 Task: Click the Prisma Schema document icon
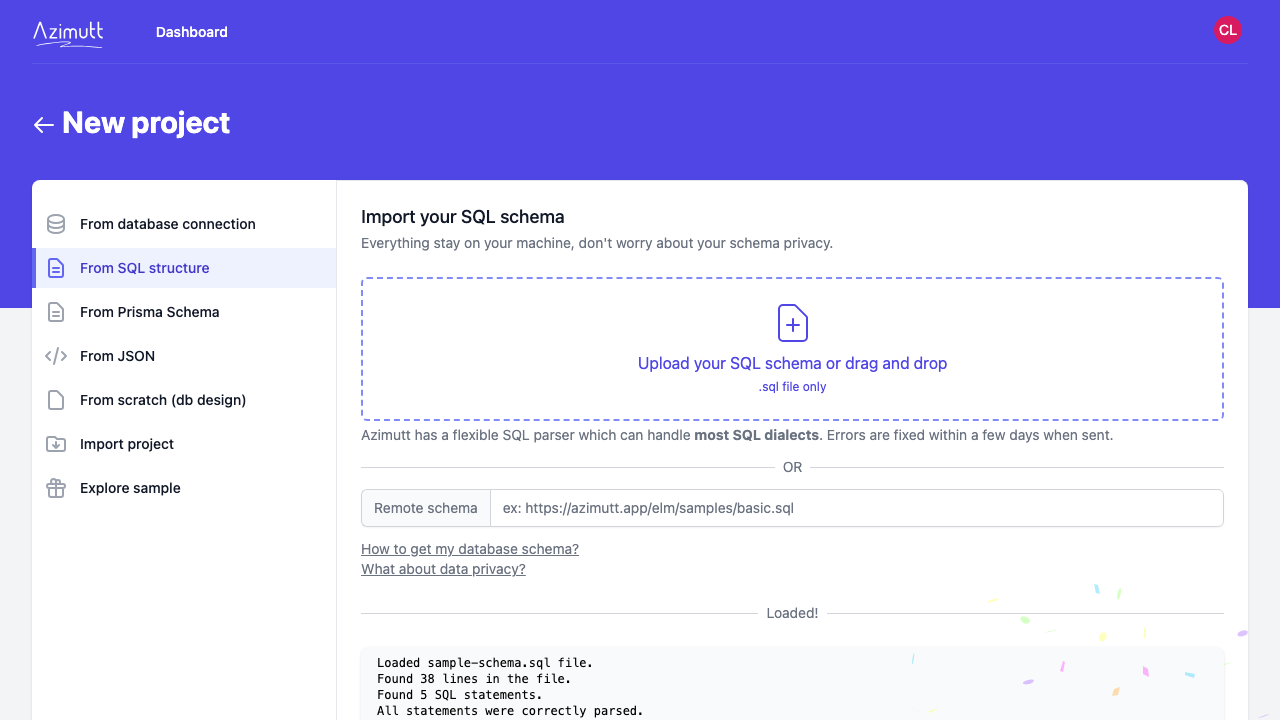[x=56, y=312]
